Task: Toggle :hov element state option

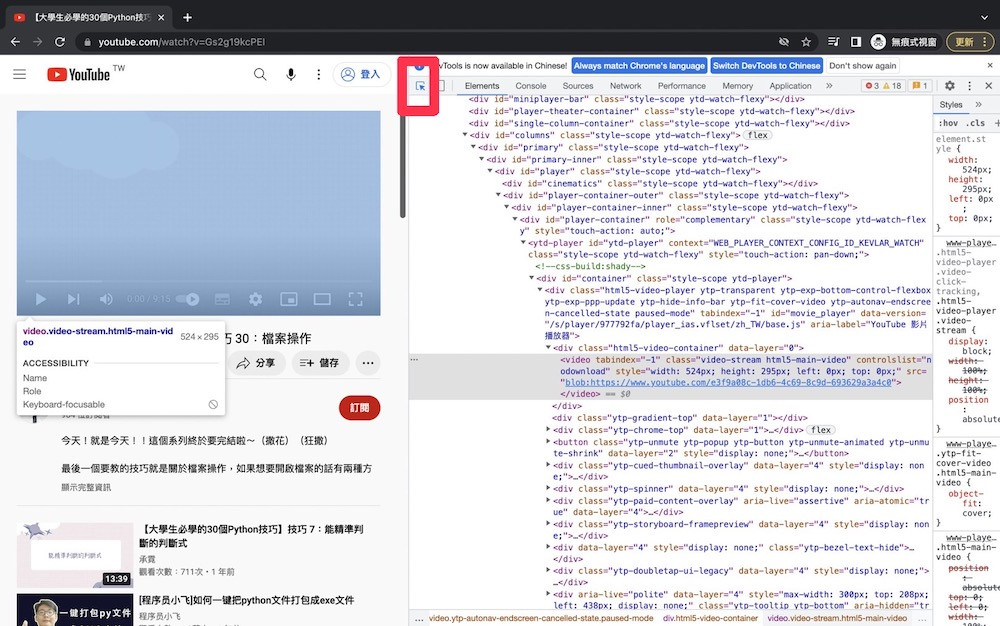Action: point(948,123)
